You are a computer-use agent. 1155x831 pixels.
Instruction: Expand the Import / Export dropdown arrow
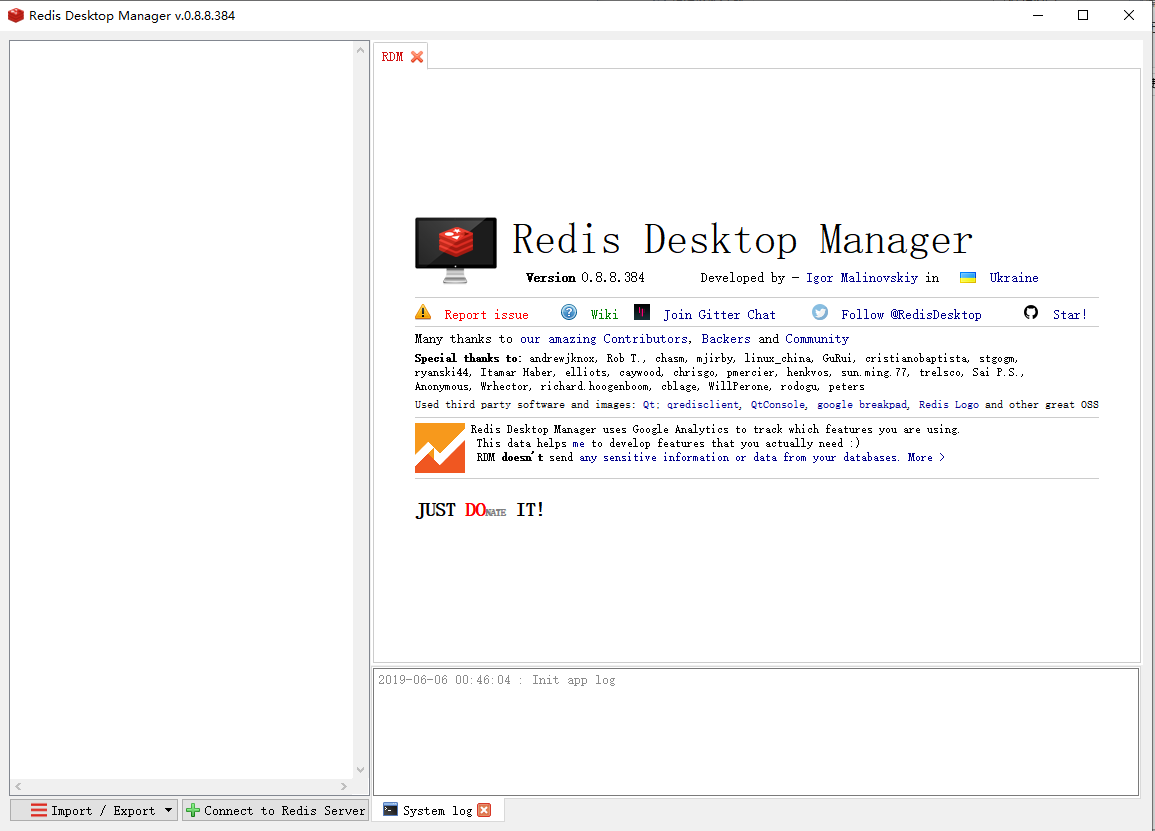coord(169,810)
